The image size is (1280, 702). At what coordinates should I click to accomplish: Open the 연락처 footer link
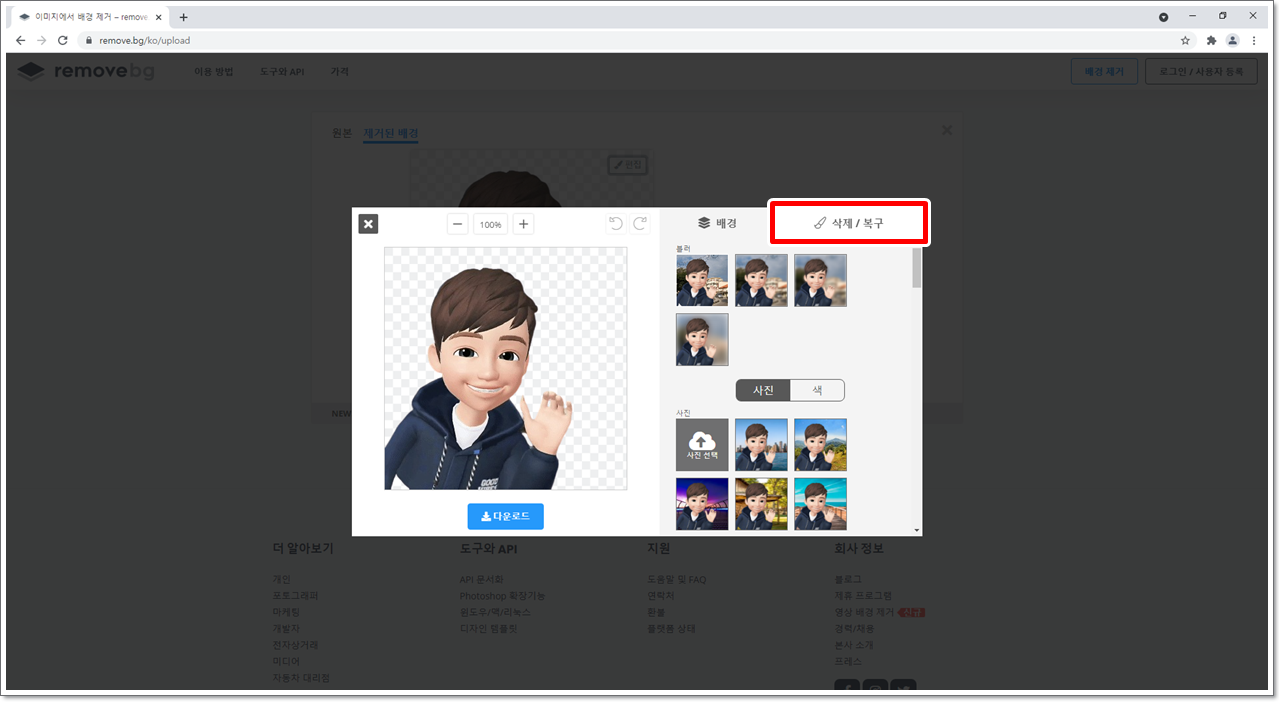point(661,595)
